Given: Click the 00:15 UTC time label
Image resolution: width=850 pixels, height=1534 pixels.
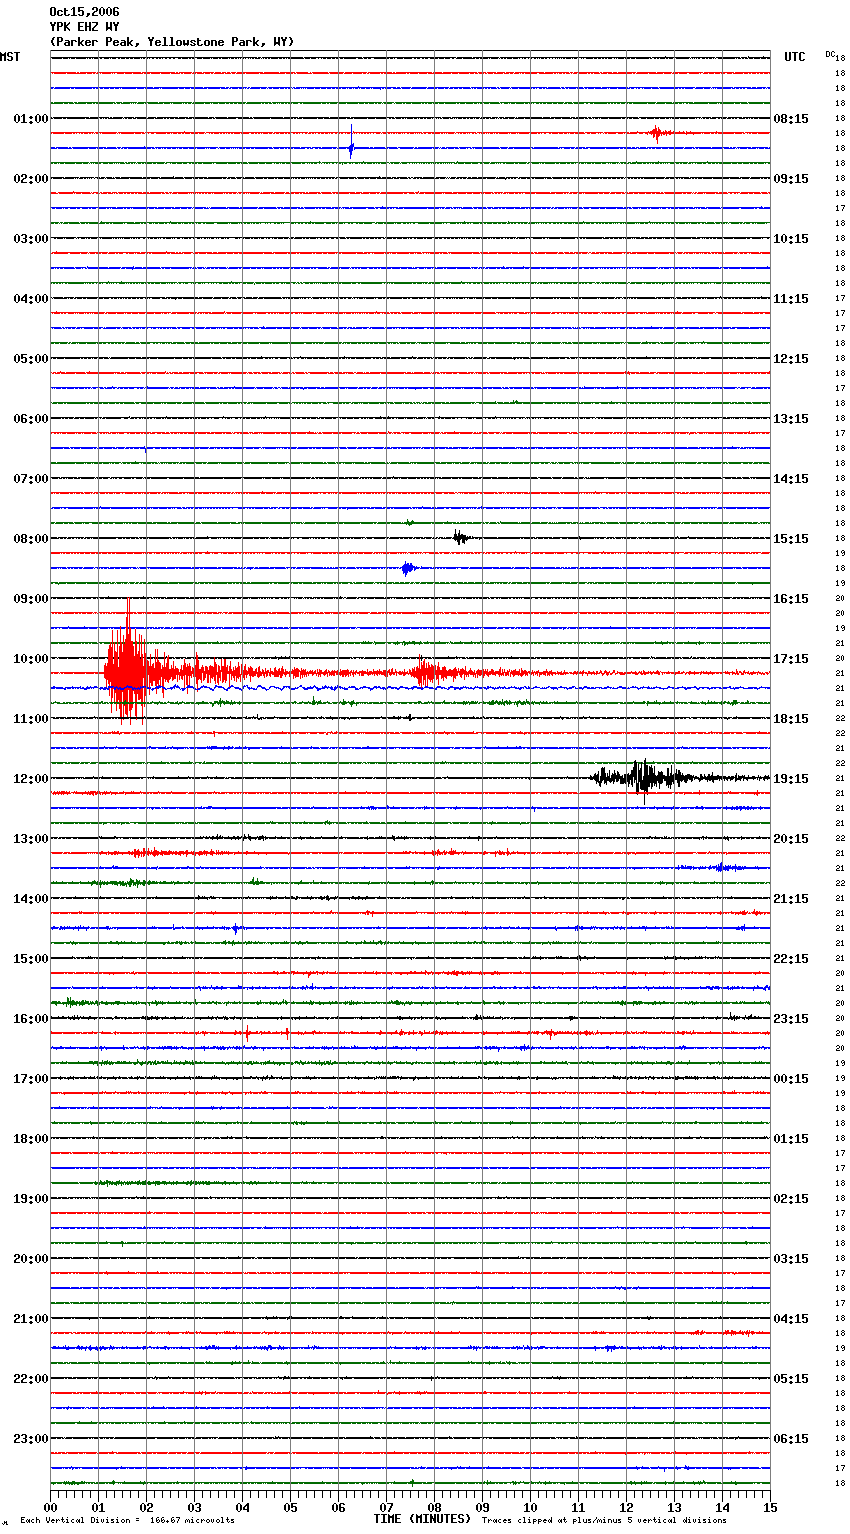Looking at the screenshot, I should (x=791, y=1079).
